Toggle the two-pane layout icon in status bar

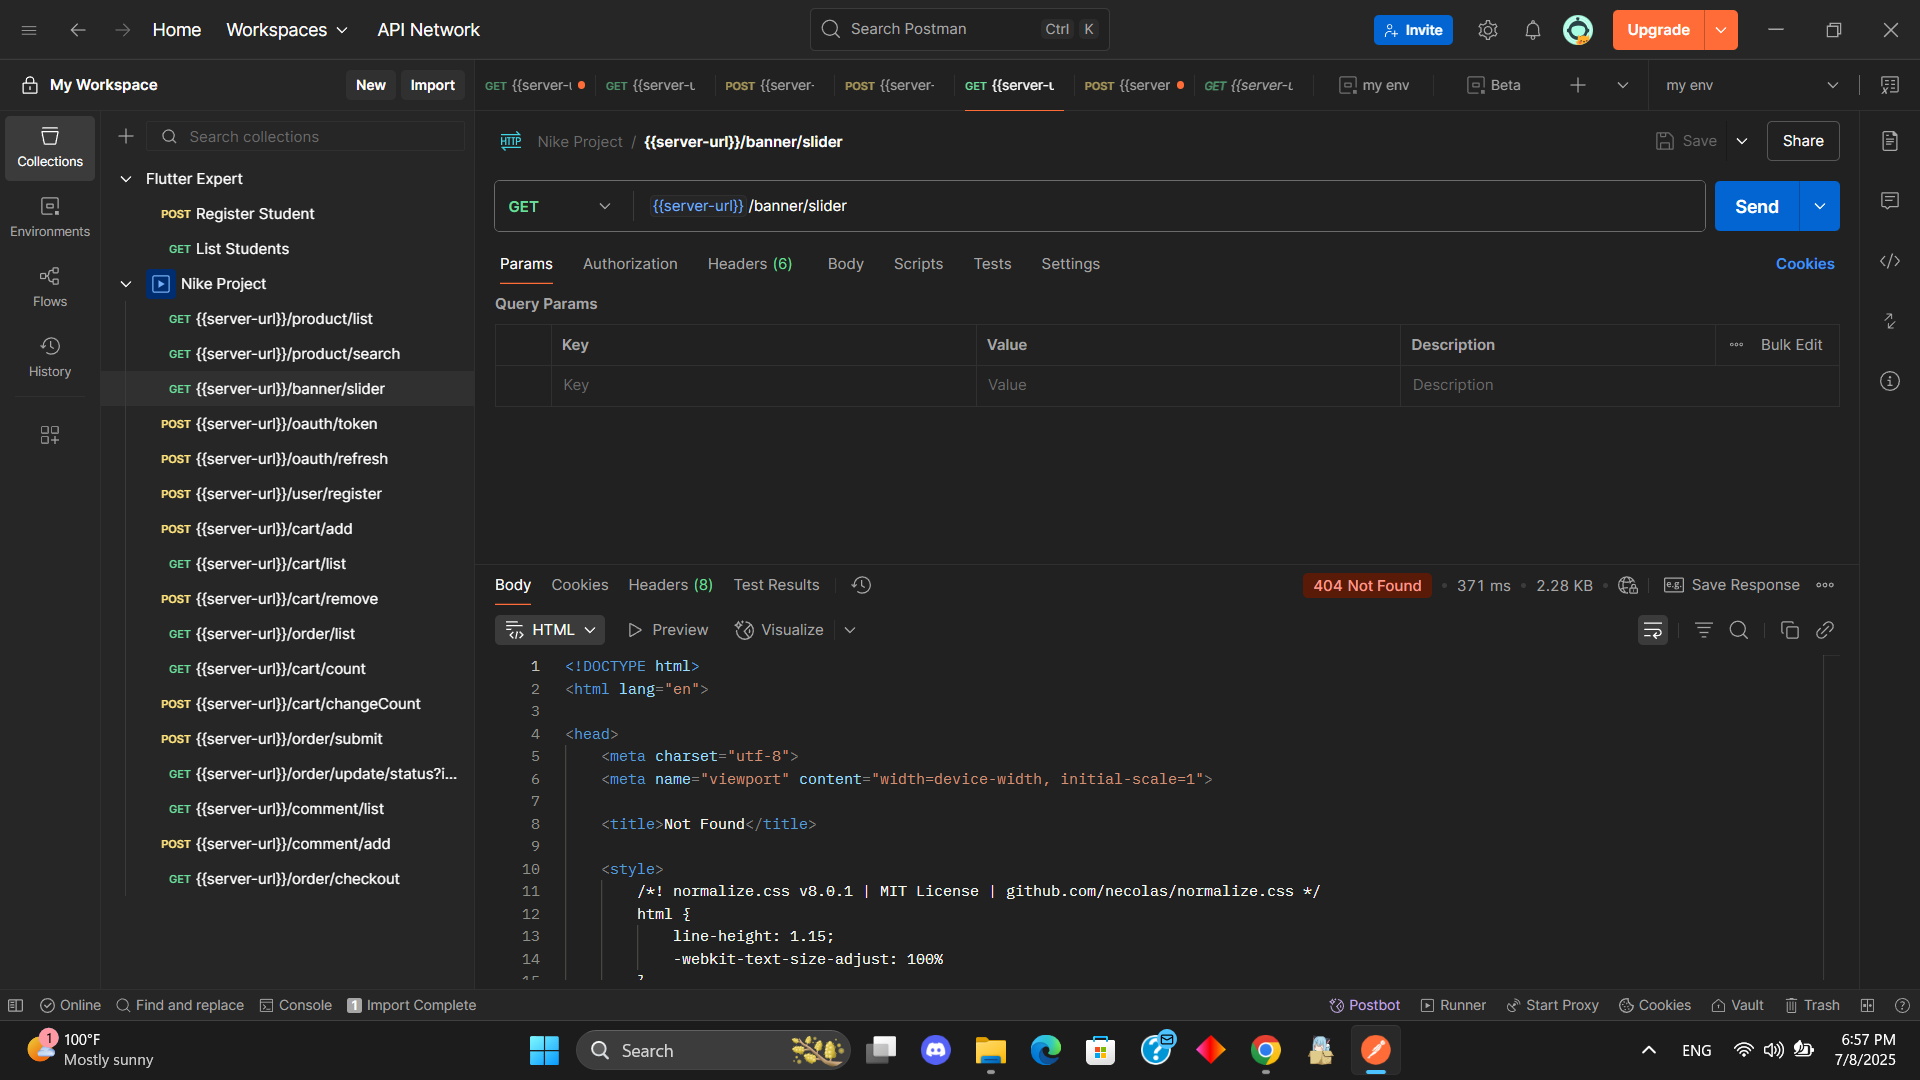click(1867, 1005)
